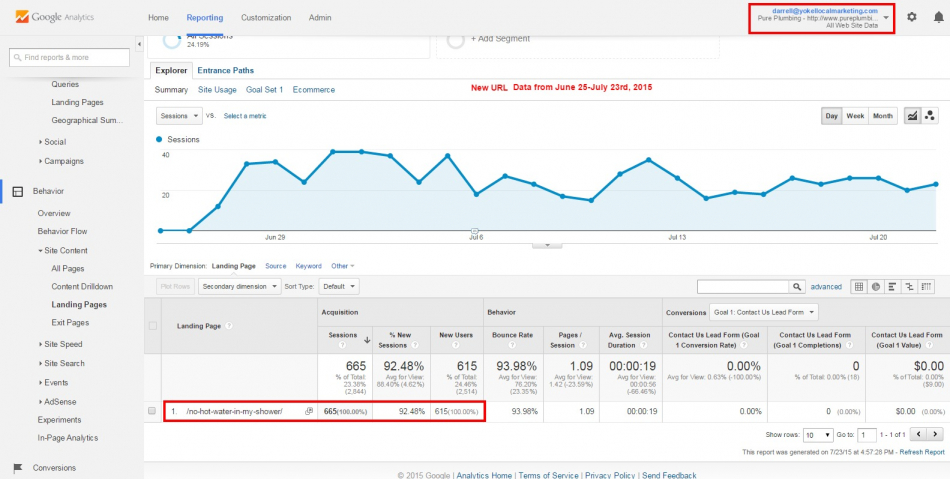Switch to the Entrance Paths tab
Screen dimensions: 950x479
pyautogui.click(x=225, y=71)
